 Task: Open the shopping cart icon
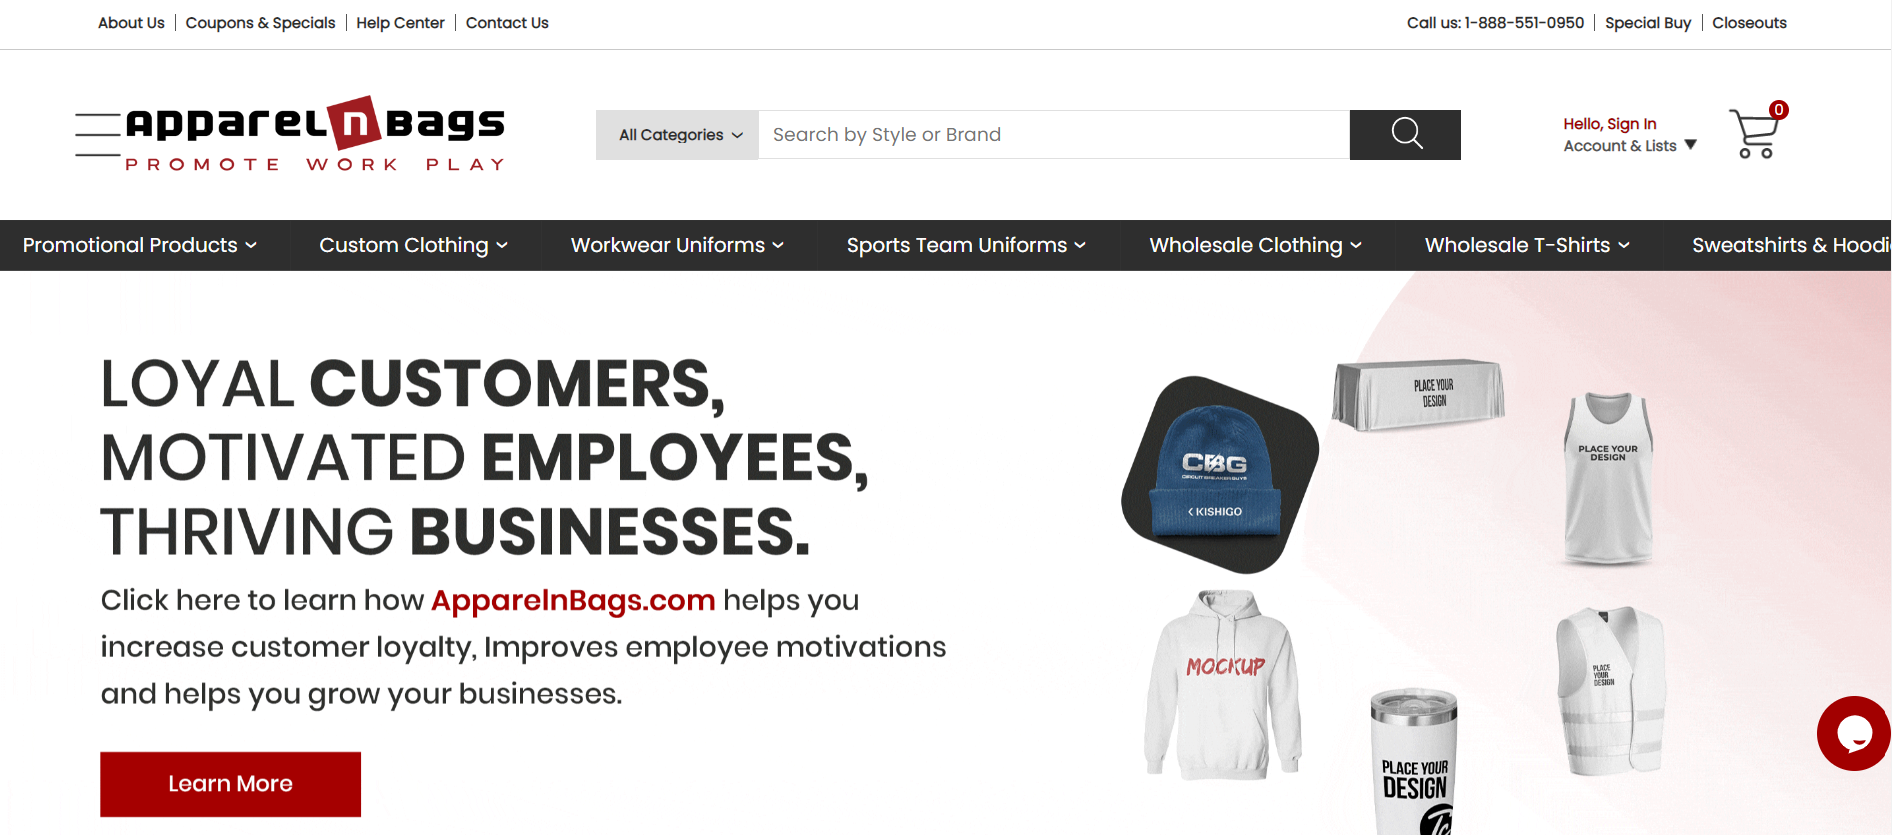[x=1755, y=133]
